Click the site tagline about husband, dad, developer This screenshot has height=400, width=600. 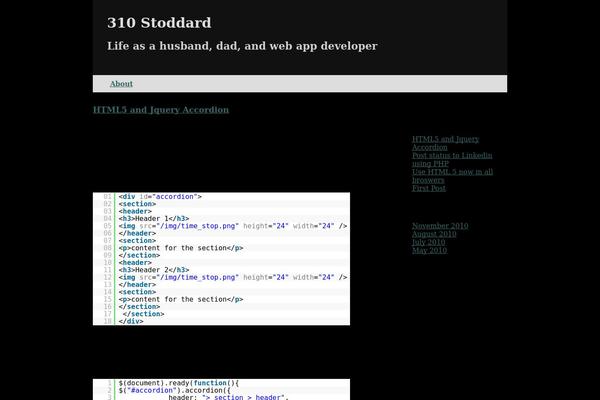tap(242, 46)
